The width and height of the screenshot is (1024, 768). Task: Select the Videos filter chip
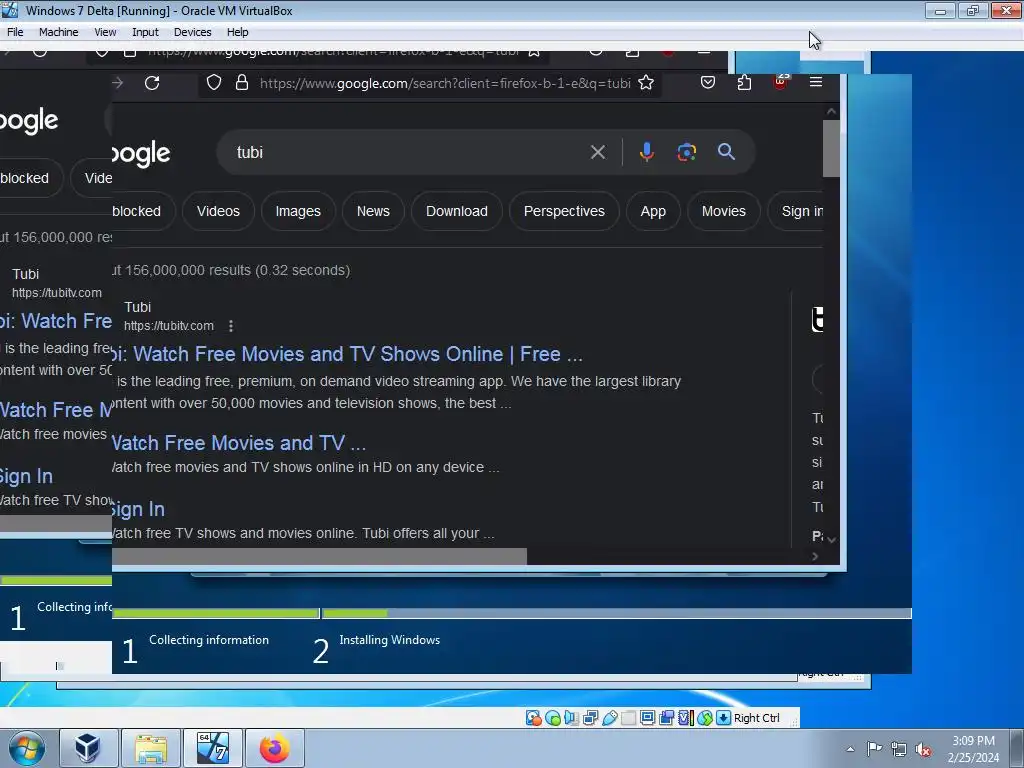[218, 211]
